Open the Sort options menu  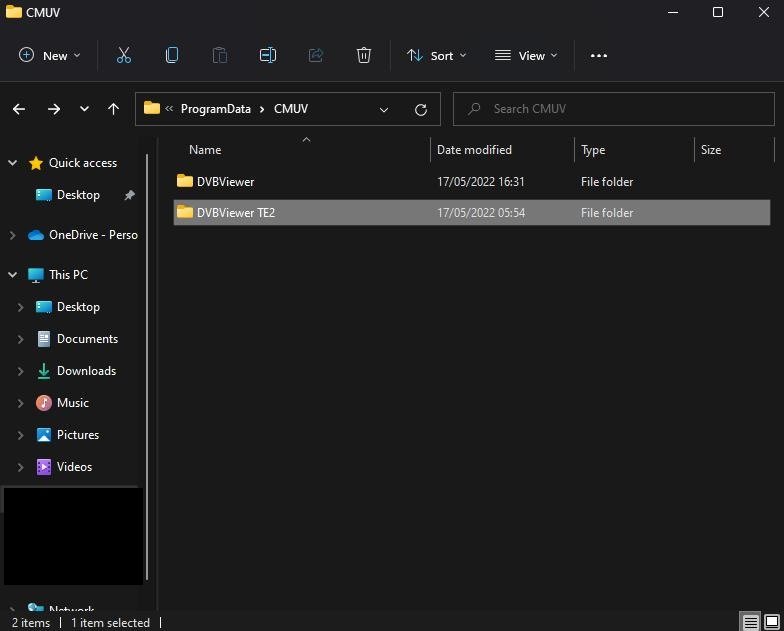pyautogui.click(x=437, y=56)
